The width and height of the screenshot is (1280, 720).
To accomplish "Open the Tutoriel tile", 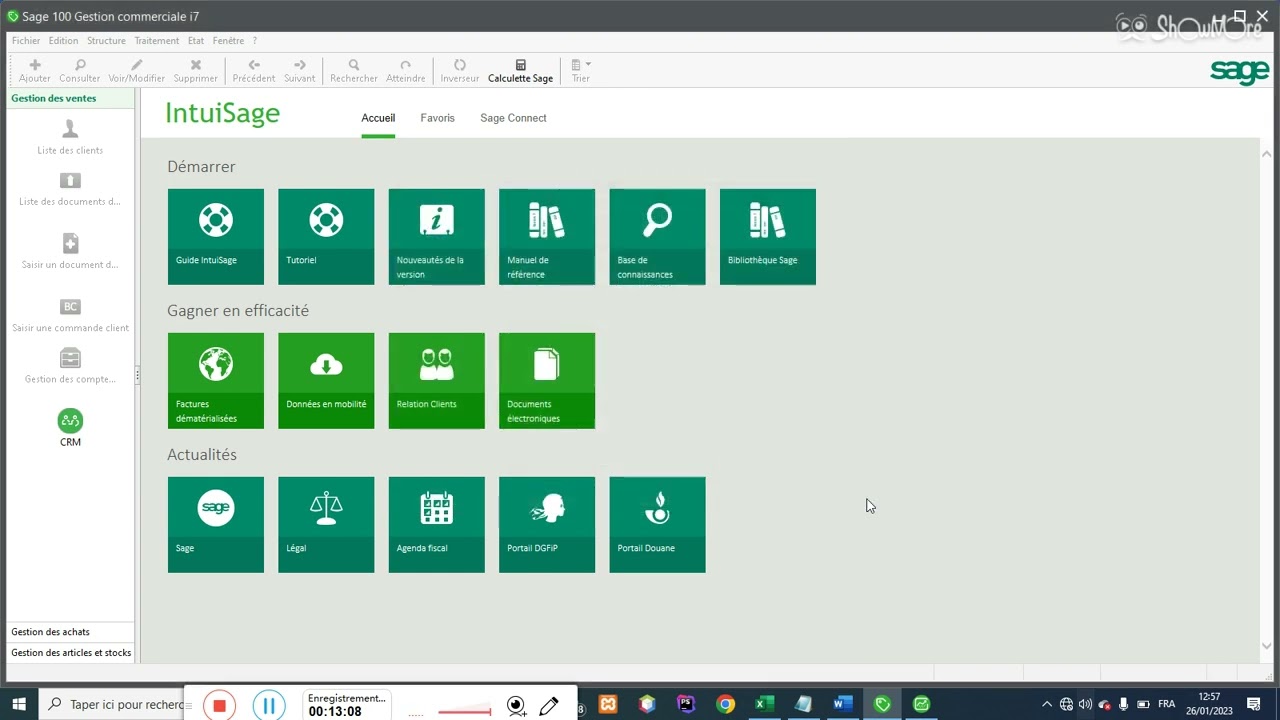I will (326, 237).
